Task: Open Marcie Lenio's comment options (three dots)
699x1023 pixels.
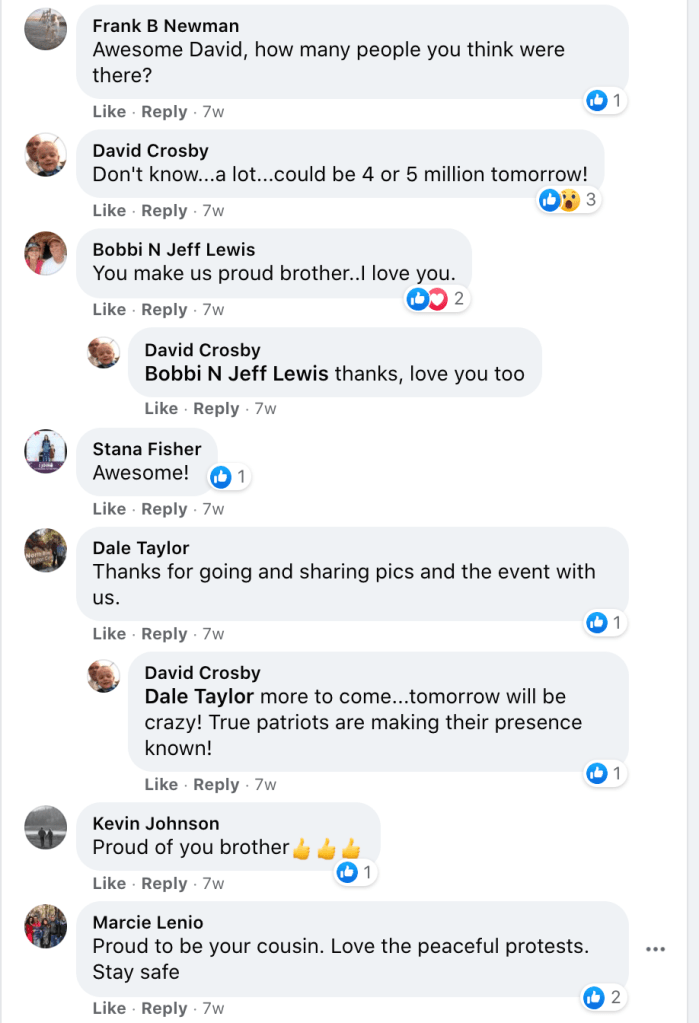Action: [x=656, y=949]
